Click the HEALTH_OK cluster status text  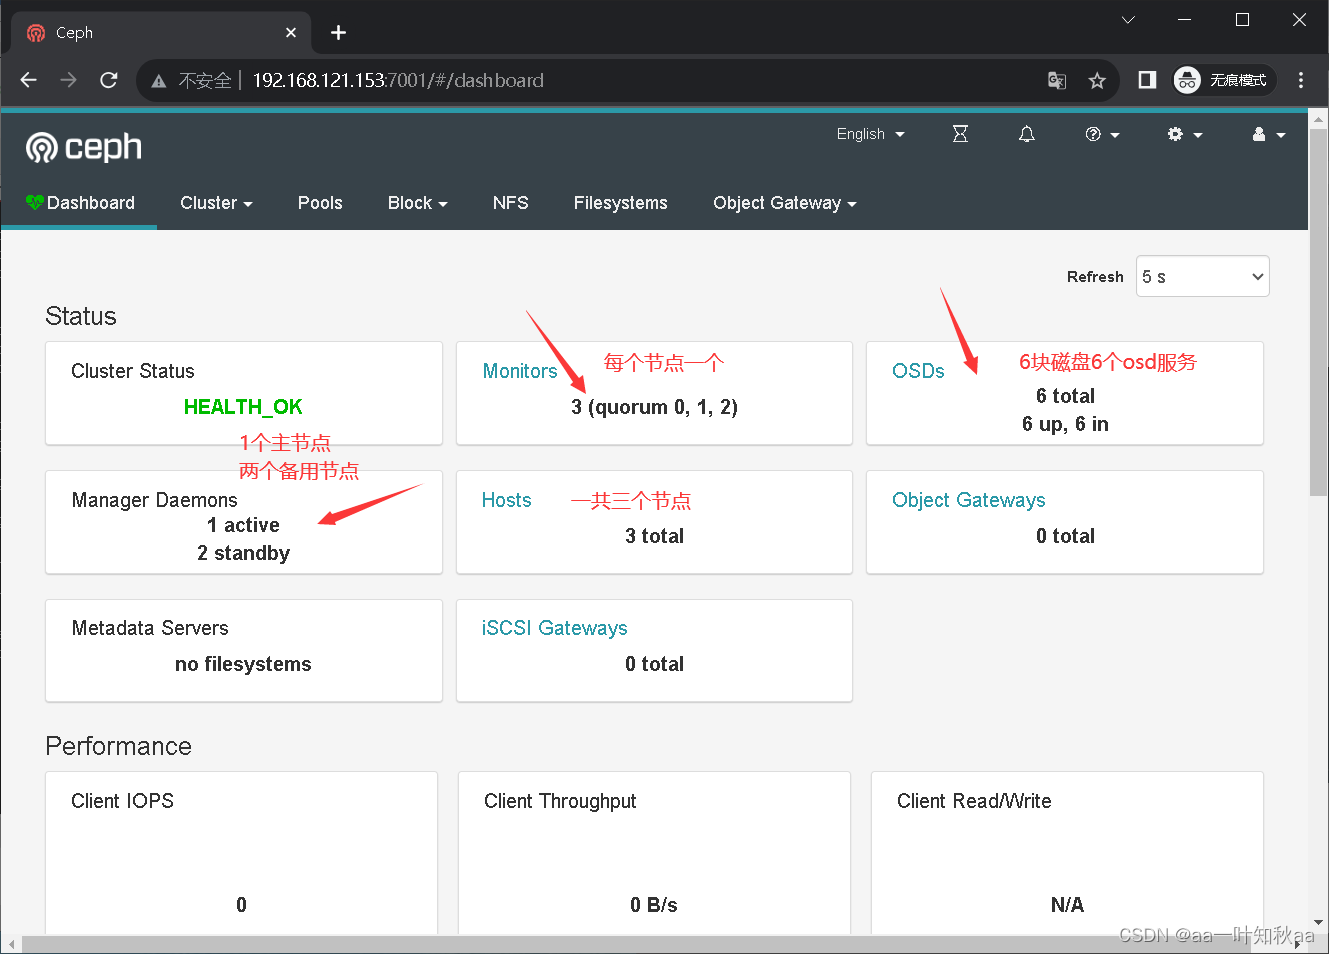point(243,407)
